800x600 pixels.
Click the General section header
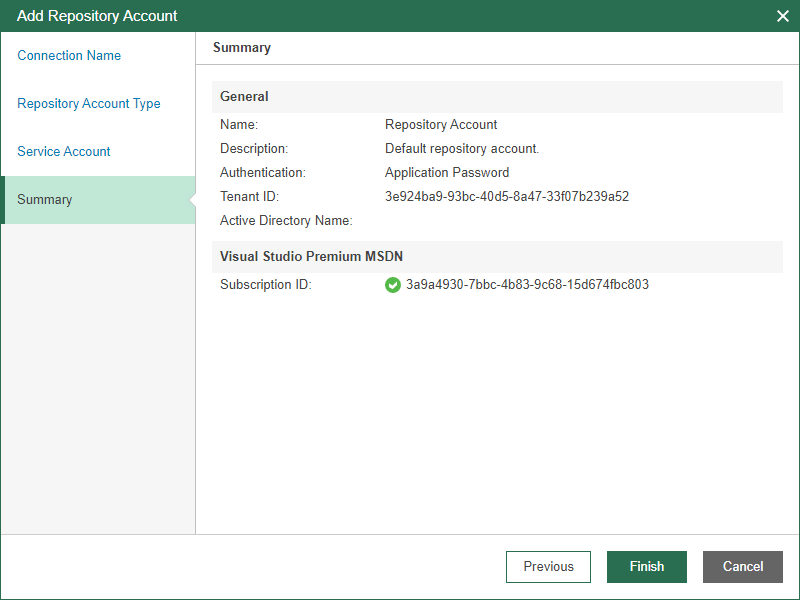tap(244, 97)
